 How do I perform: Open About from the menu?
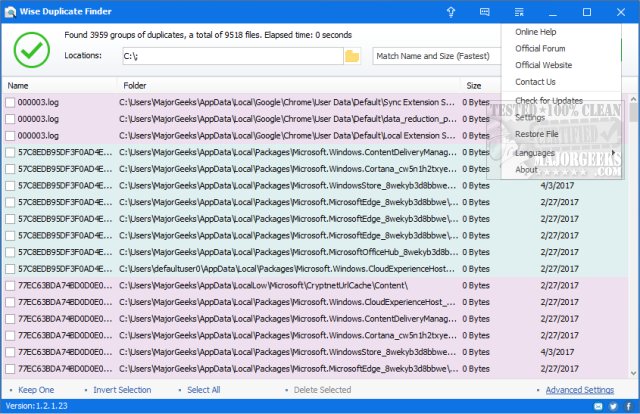click(526, 169)
